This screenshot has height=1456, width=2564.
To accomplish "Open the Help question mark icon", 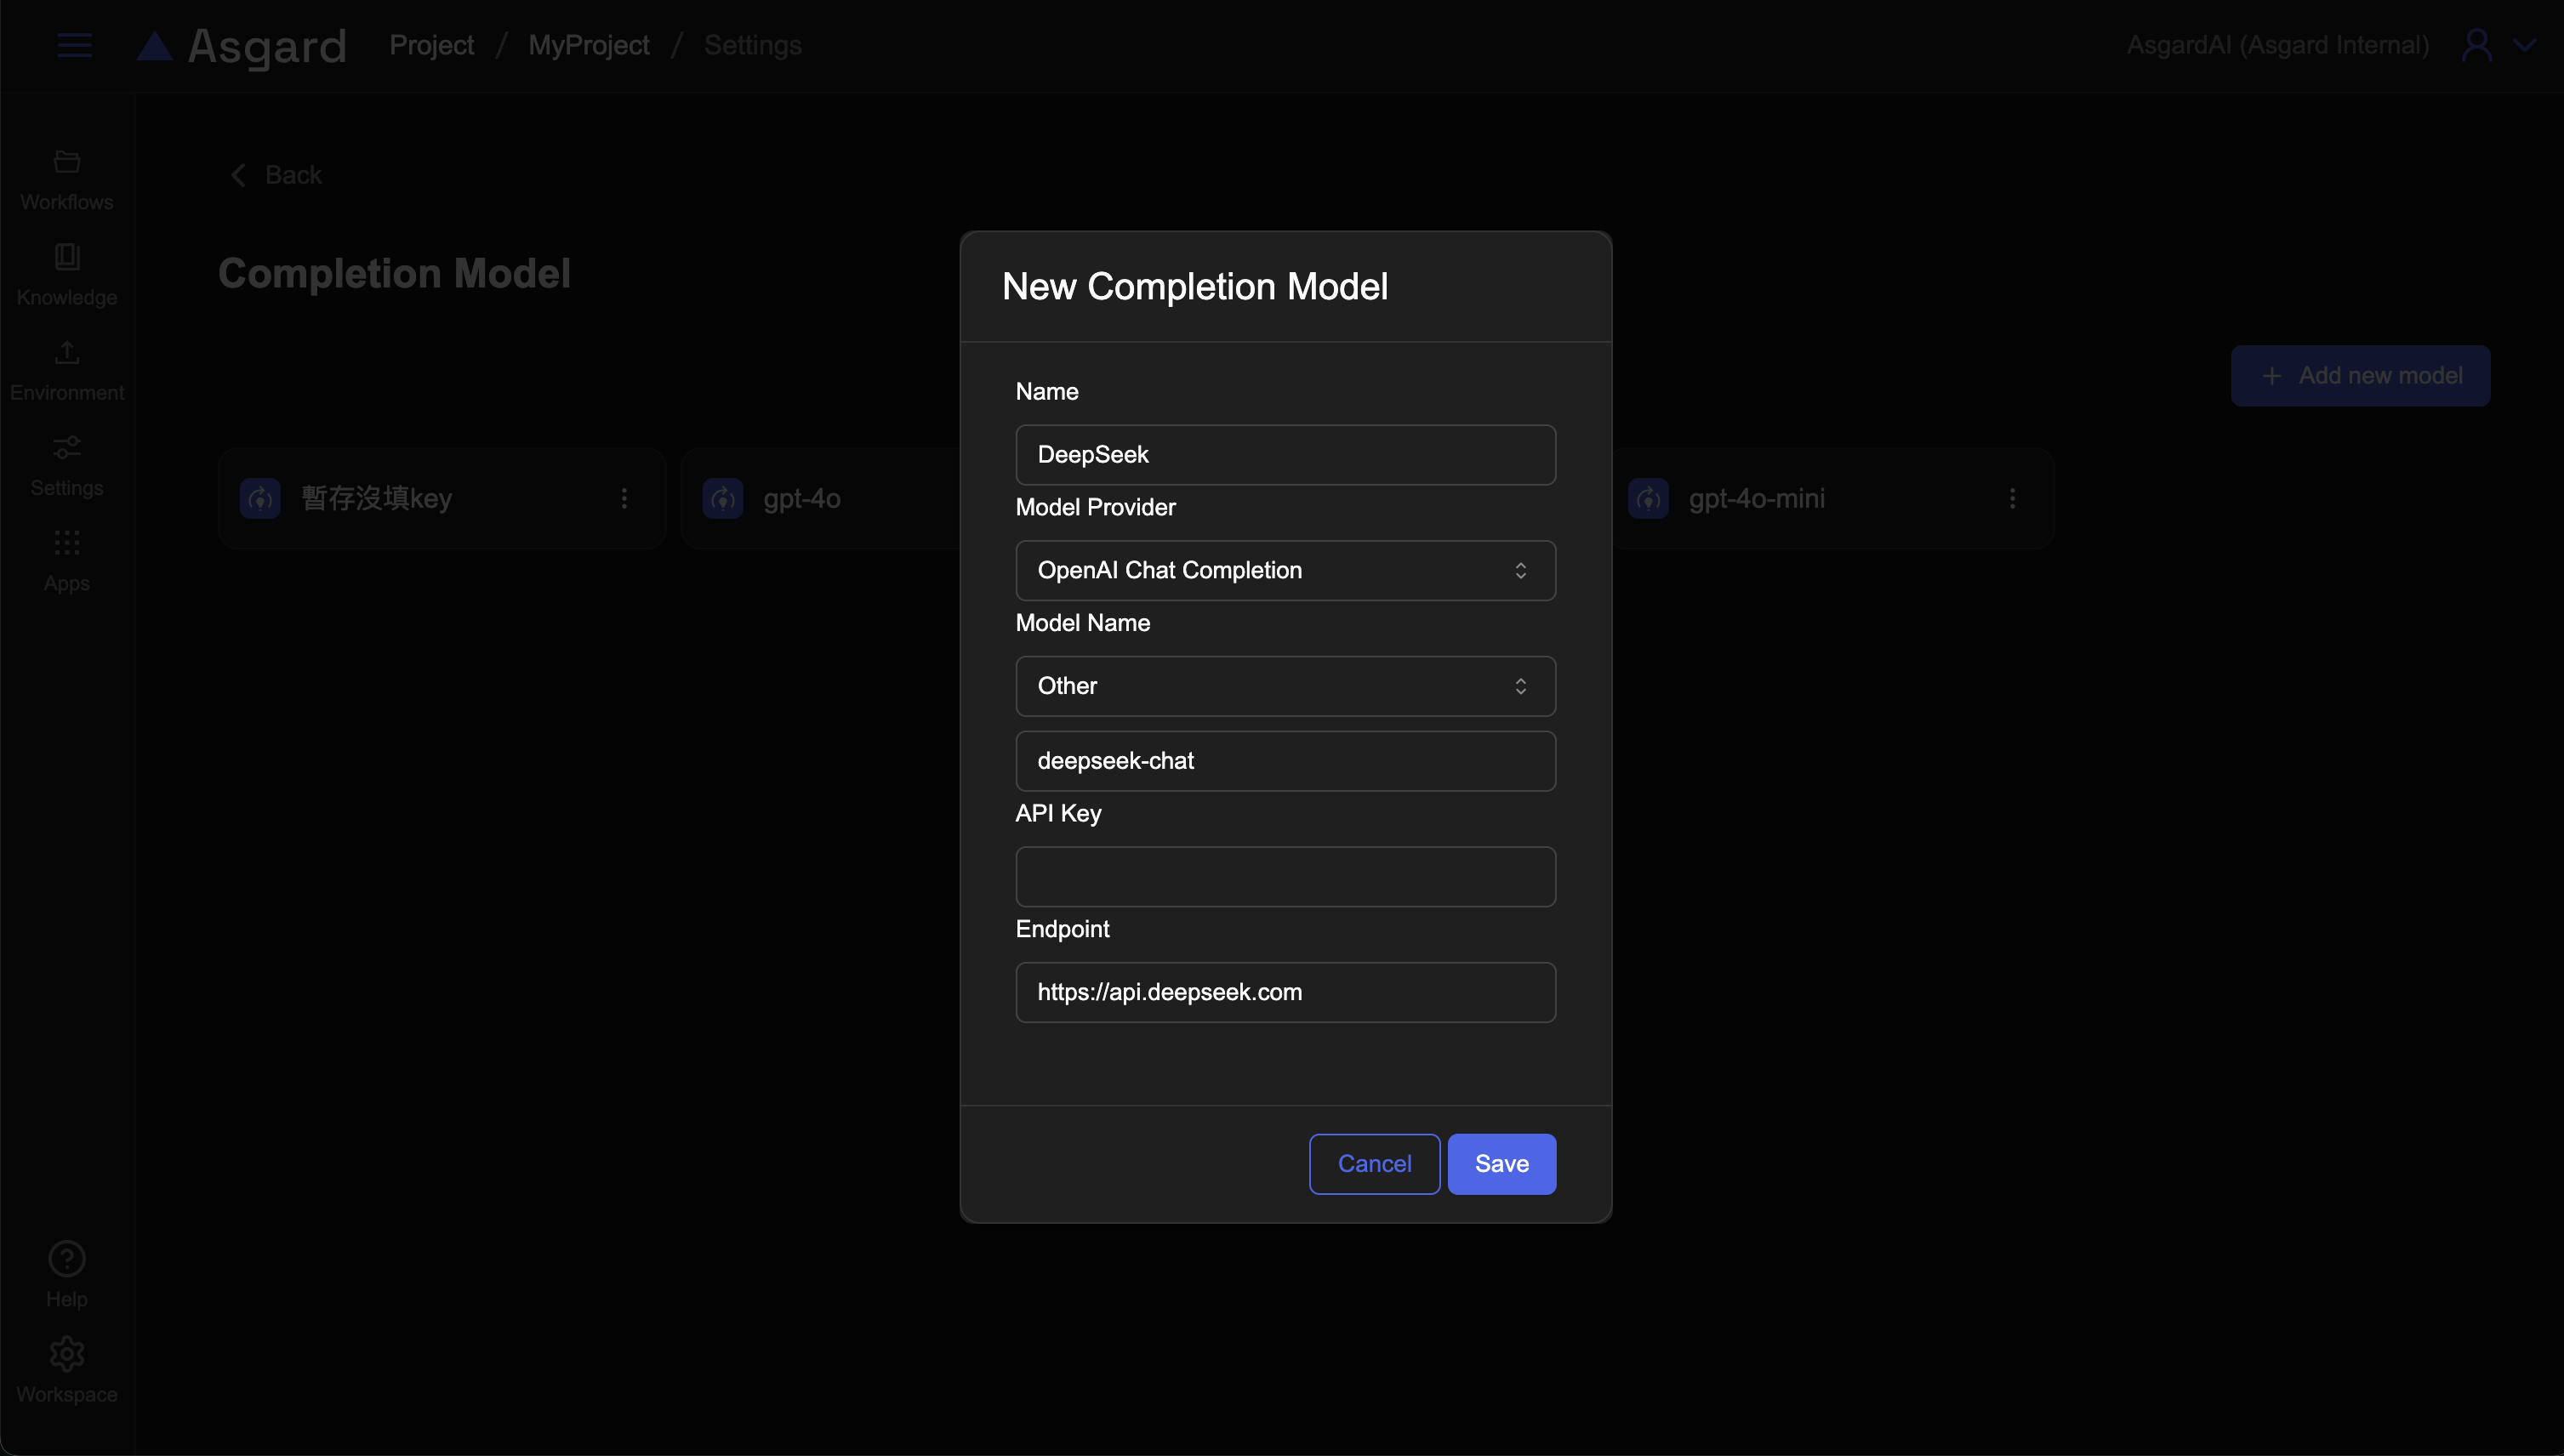I will 67,1259.
